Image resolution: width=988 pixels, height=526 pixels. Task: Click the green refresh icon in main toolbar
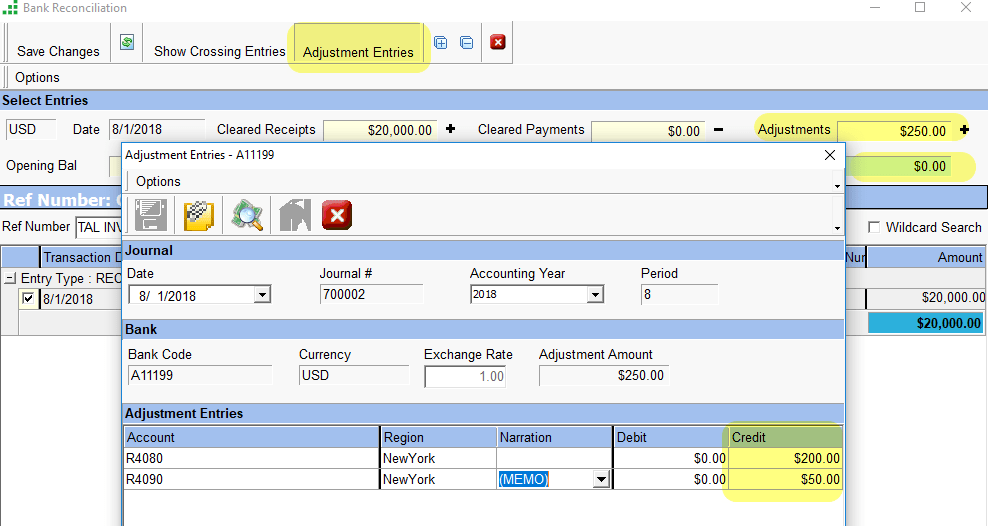point(127,42)
